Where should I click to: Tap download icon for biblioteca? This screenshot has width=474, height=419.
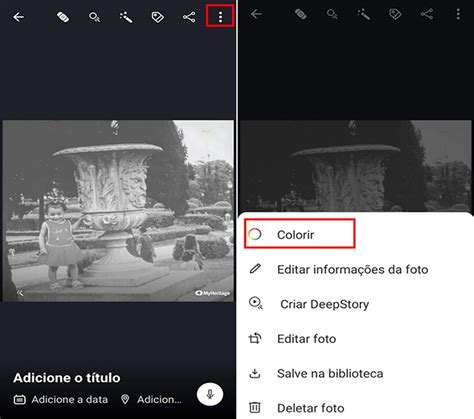coord(255,373)
